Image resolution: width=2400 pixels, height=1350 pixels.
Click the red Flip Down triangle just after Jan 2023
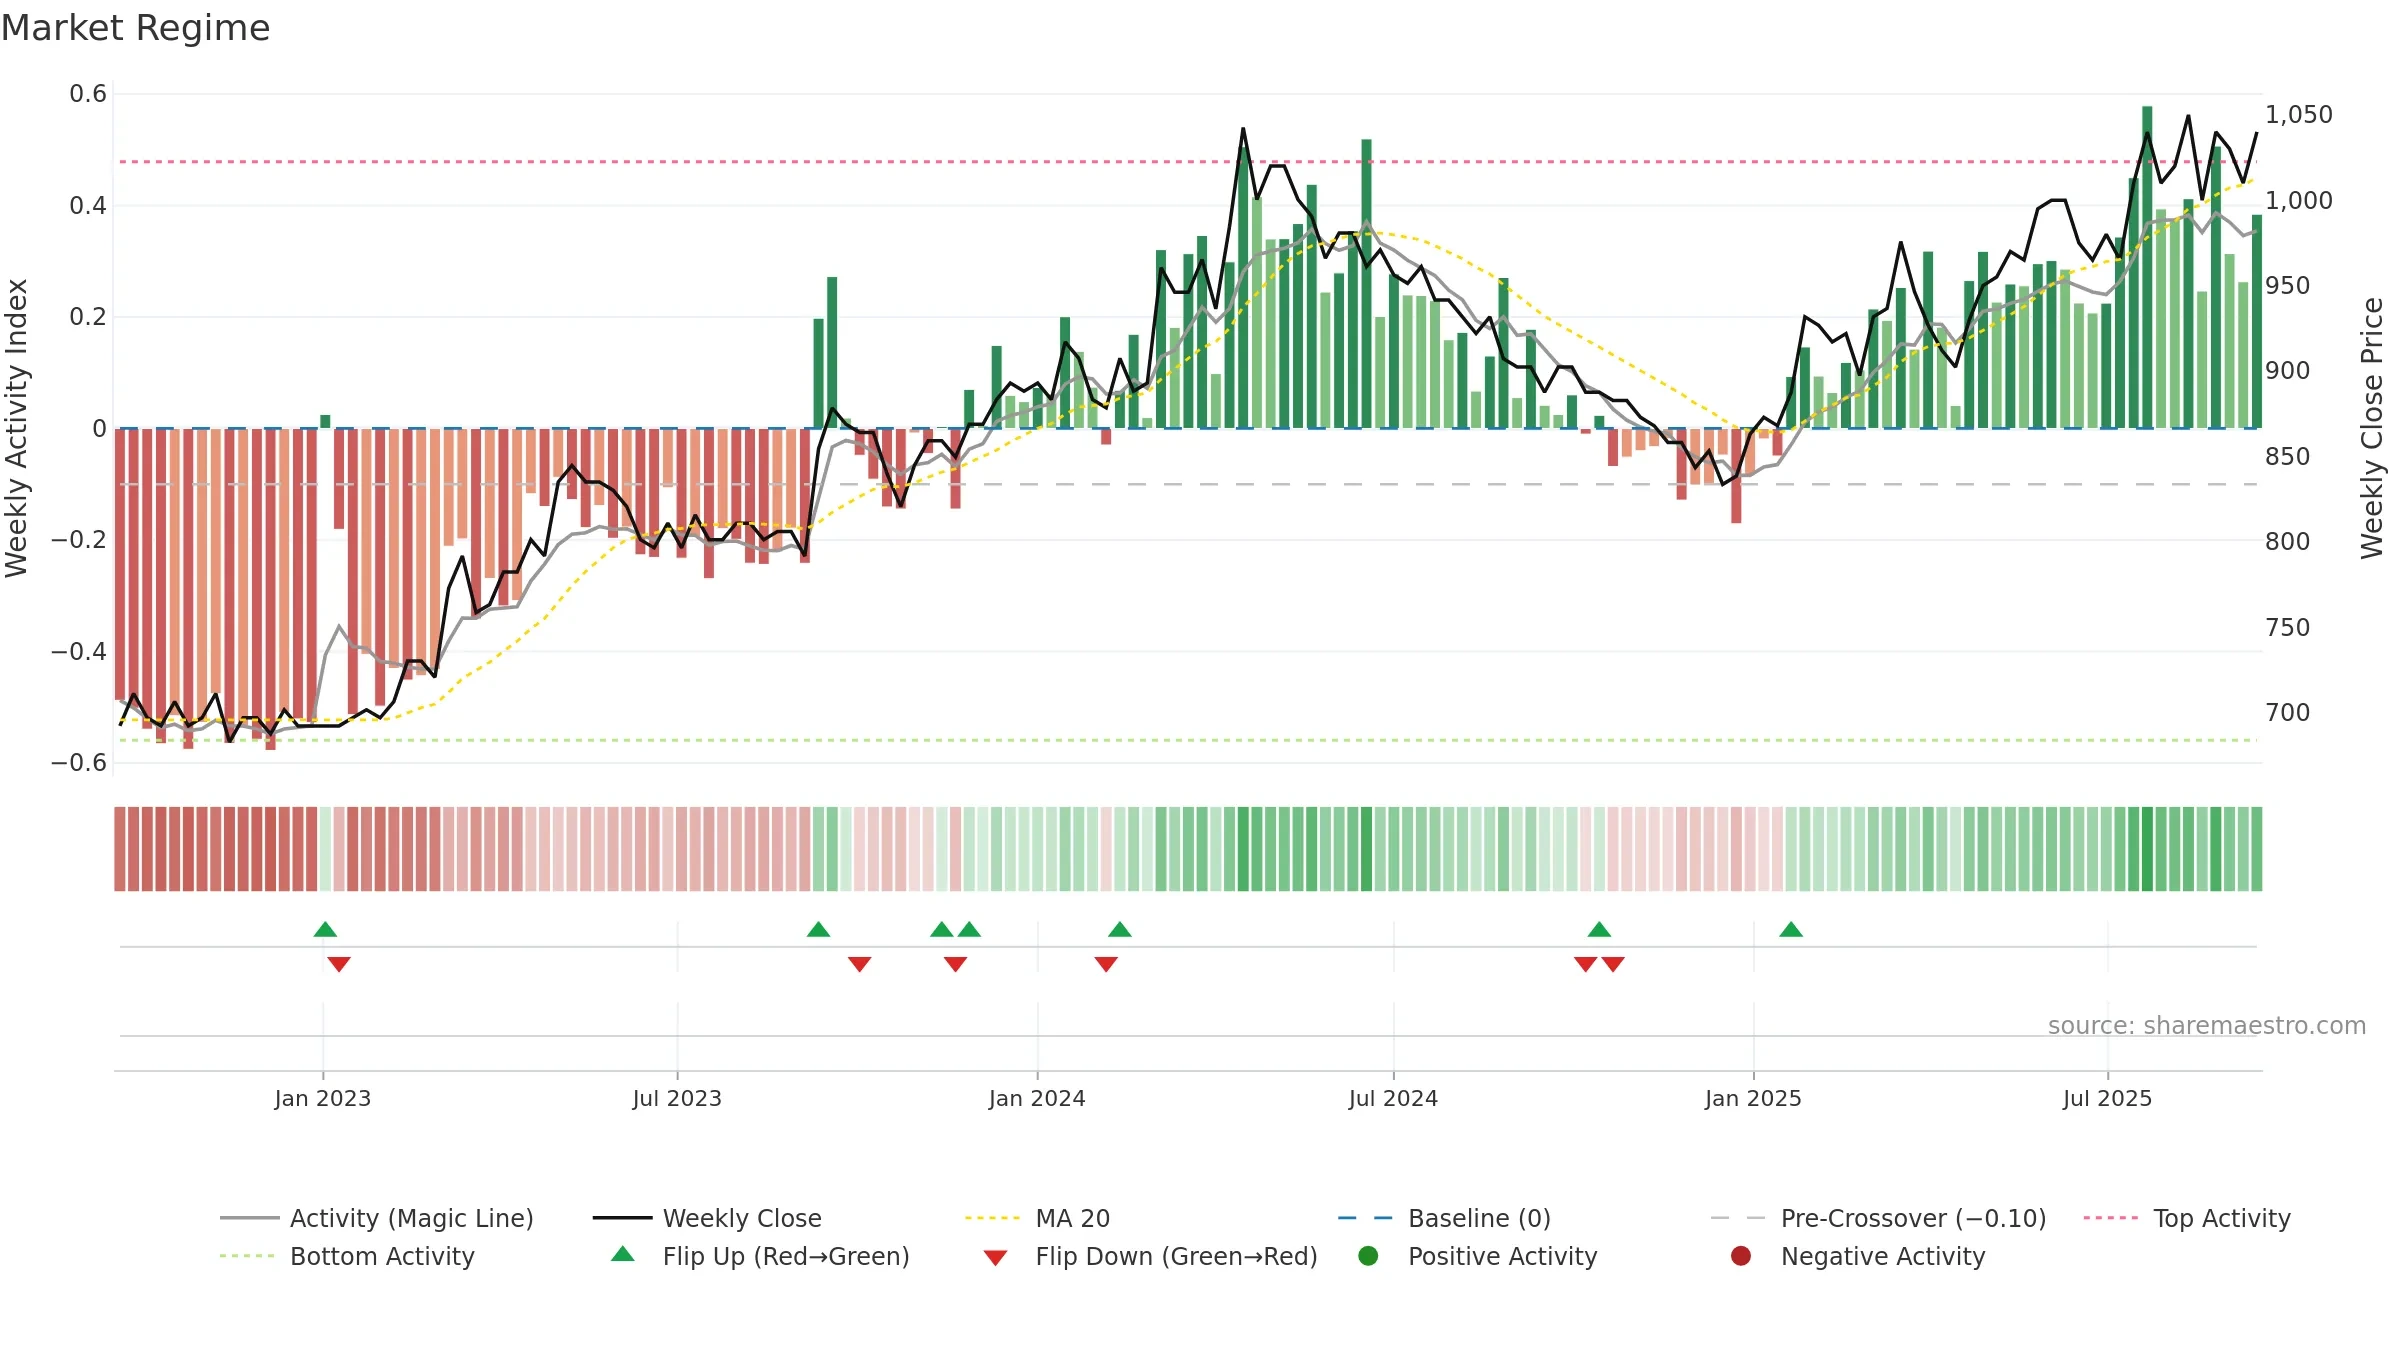[339, 964]
